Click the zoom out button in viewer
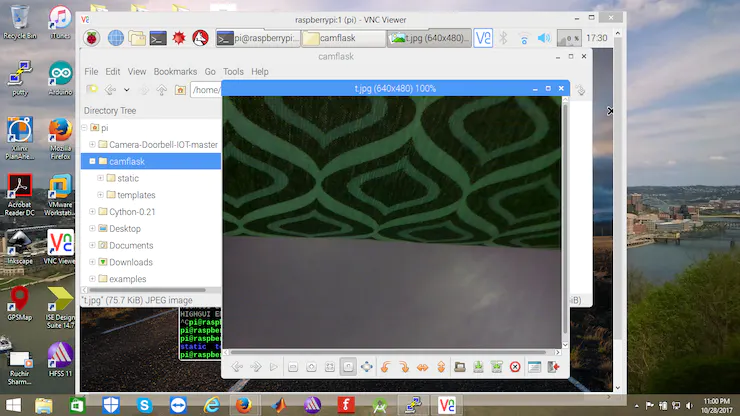The width and height of the screenshot is (740, 416). [x=293, y=367]
